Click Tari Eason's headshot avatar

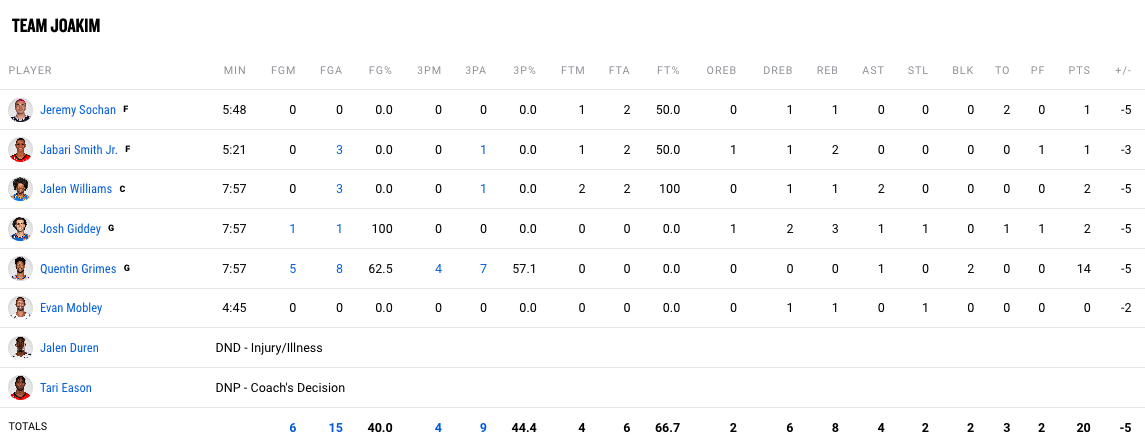[x=20, y=387]
